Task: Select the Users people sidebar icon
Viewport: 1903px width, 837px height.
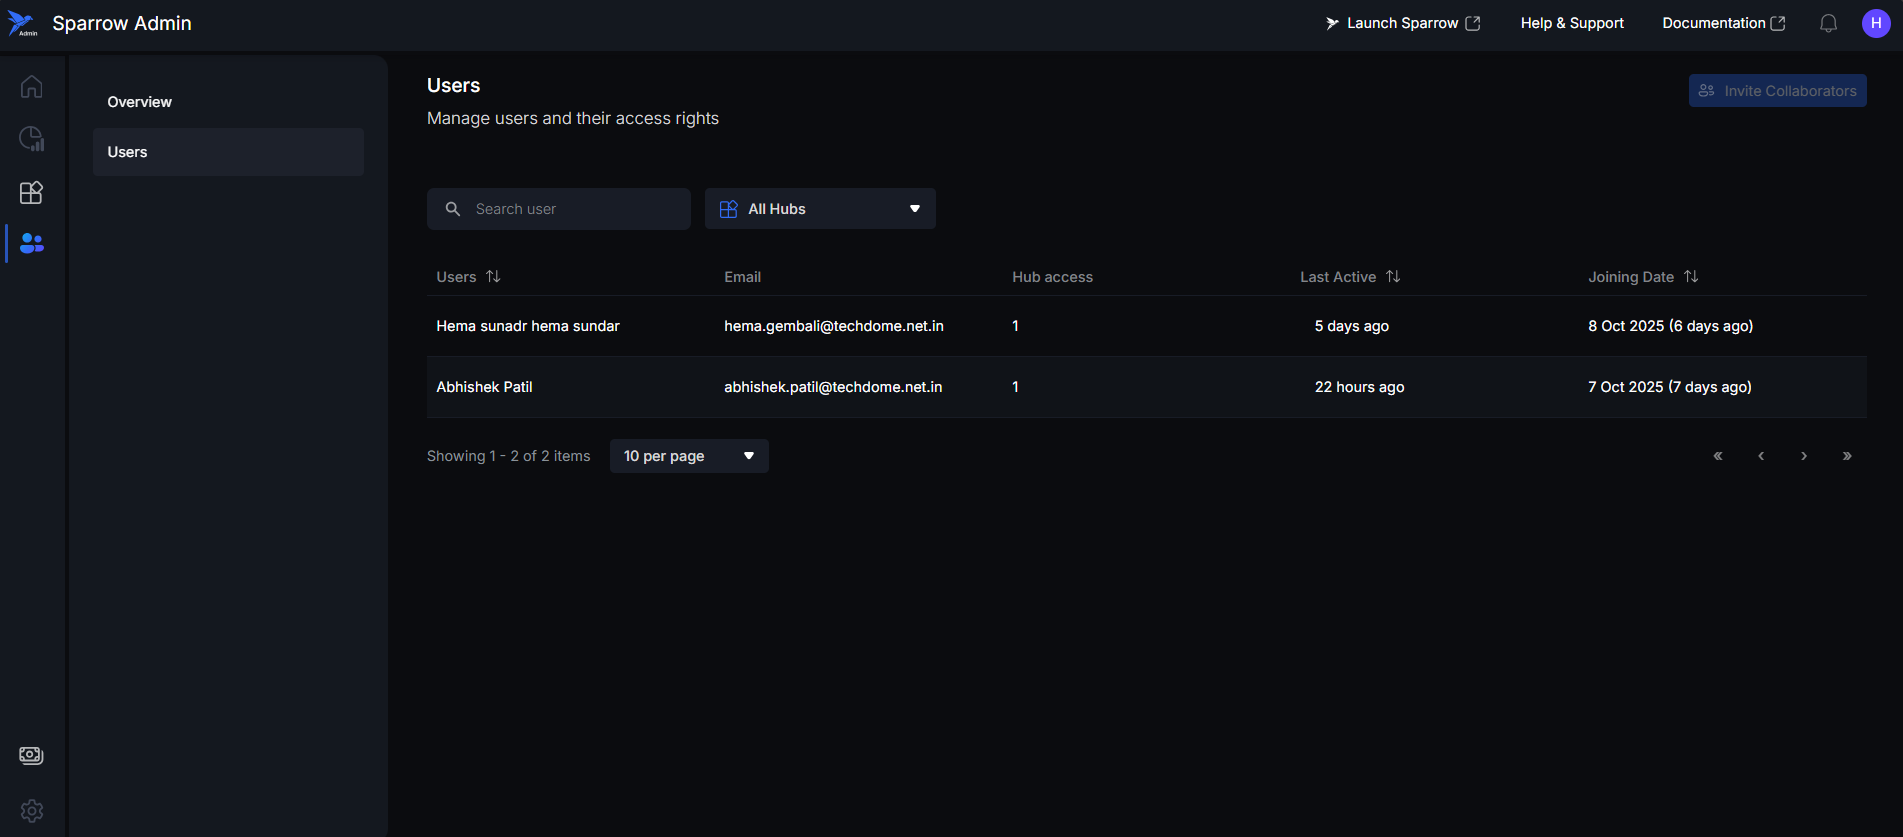Action: click(31, 243)
